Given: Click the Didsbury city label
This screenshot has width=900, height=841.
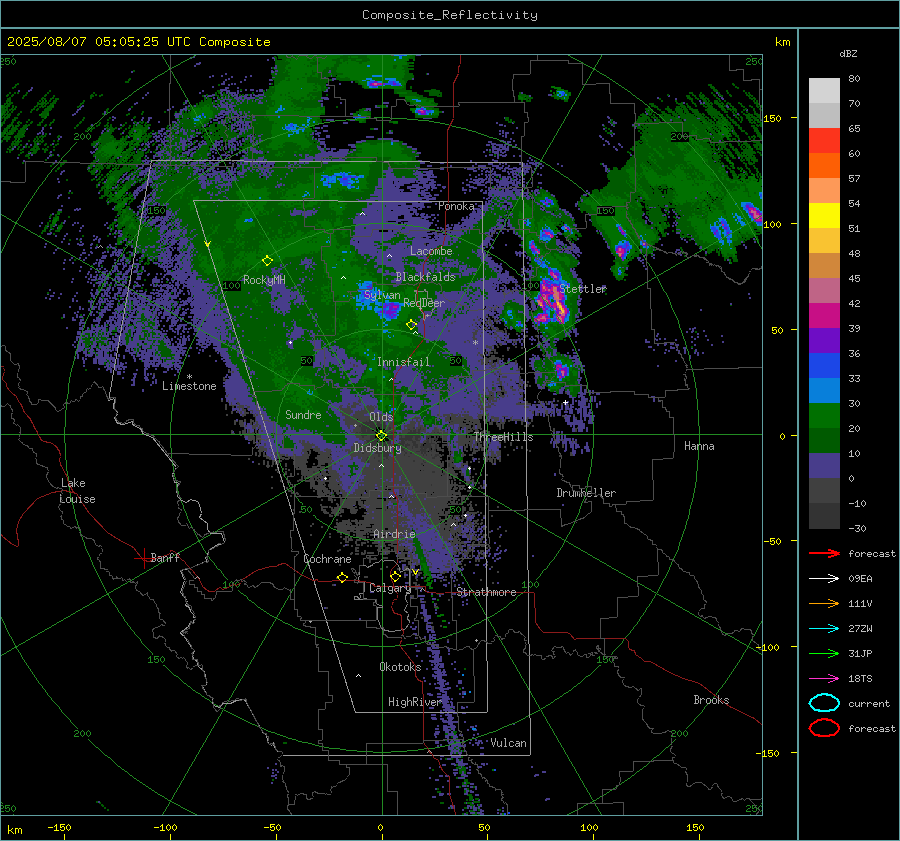Looking at the screenshot, I should pos(378,448).
